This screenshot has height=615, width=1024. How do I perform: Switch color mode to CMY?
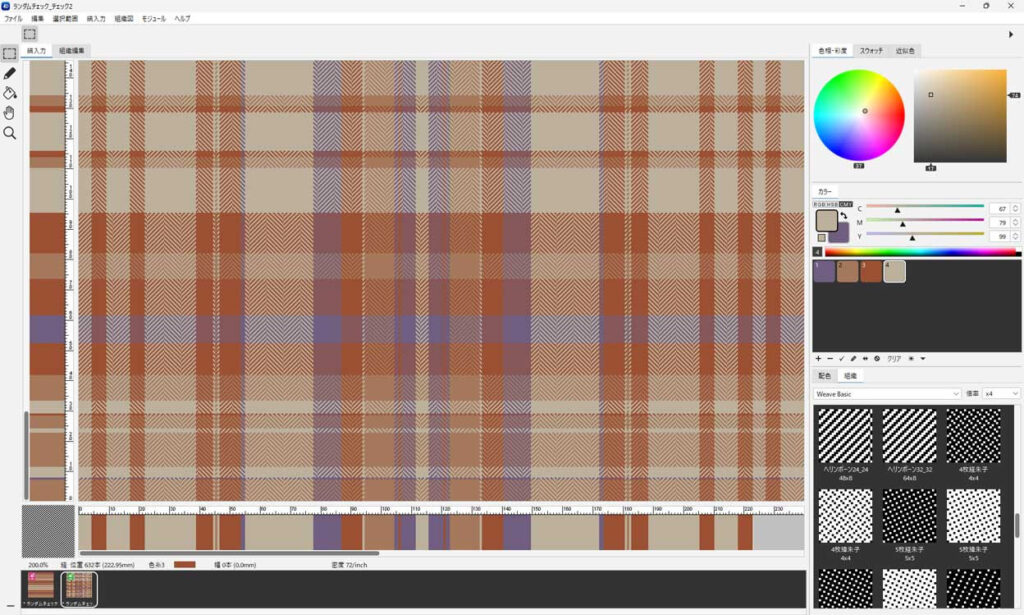tap(845, 204)
